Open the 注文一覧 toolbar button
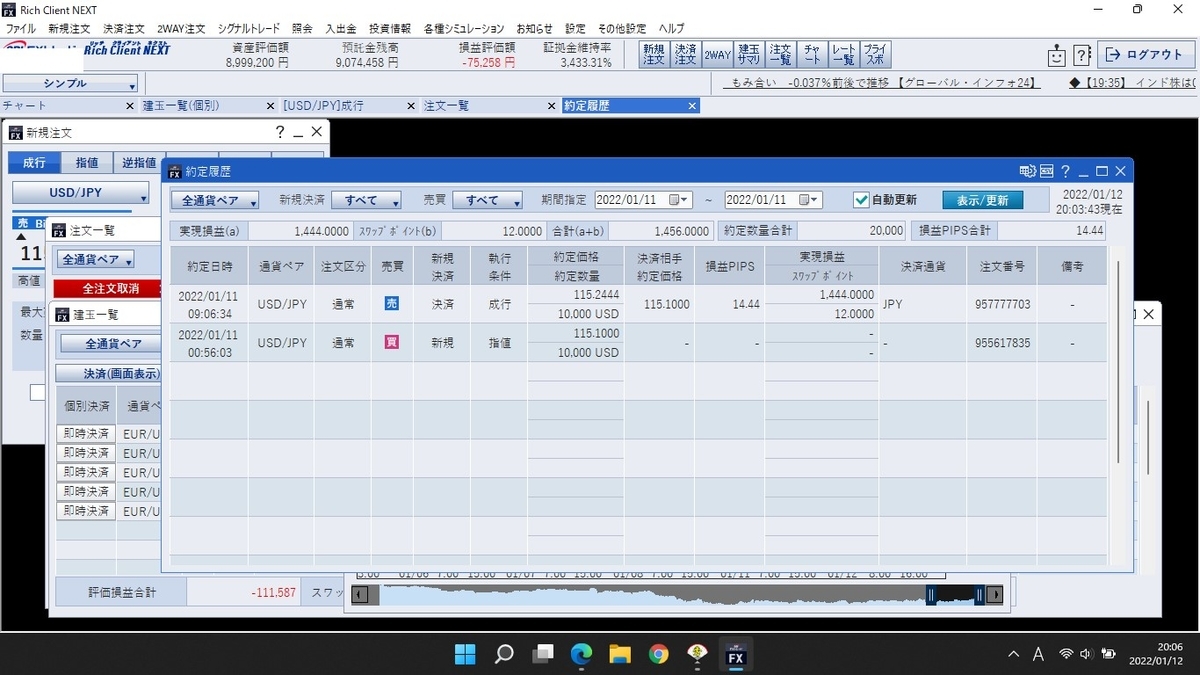The height and width of the screenshot is (675, 1200). pyautogui.click(x=781, y=54)
